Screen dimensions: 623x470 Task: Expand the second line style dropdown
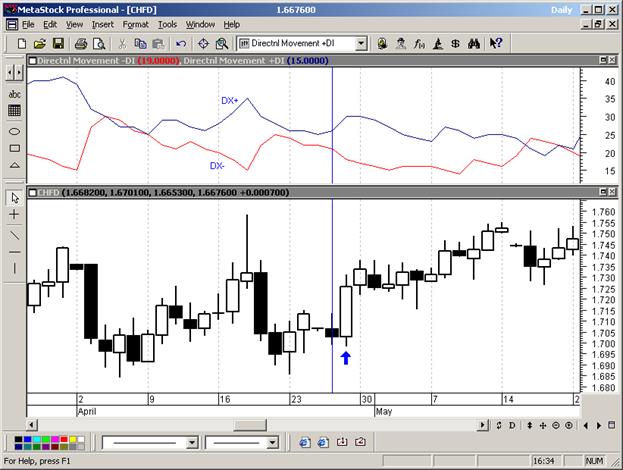(x=273, y=442)
